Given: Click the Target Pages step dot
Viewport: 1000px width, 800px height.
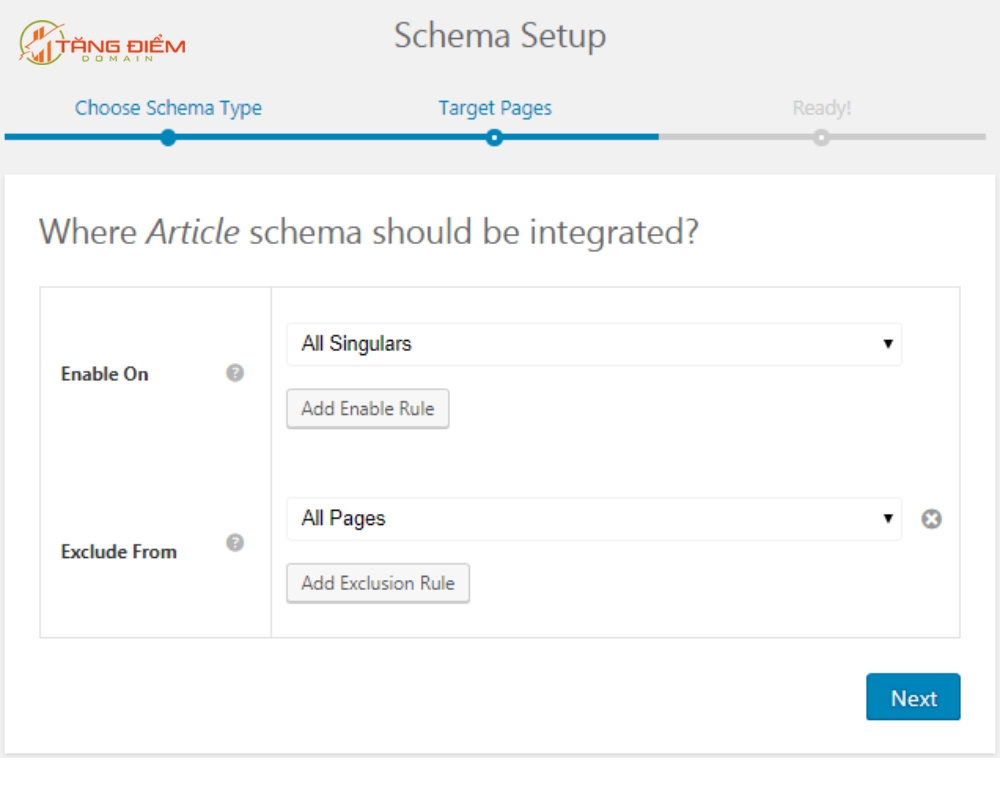Looking at the screenshot, I should [x=494, y=137].
